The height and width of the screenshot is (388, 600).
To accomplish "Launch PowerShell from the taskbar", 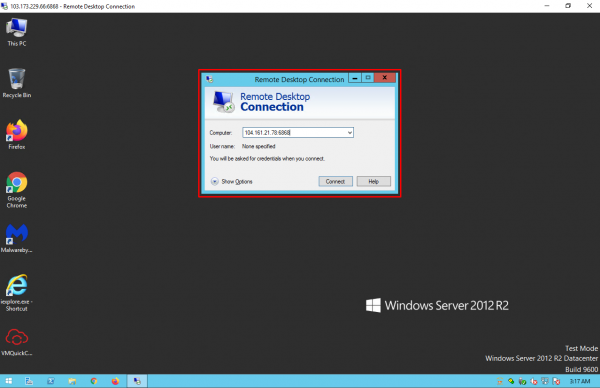I will 51,381.
